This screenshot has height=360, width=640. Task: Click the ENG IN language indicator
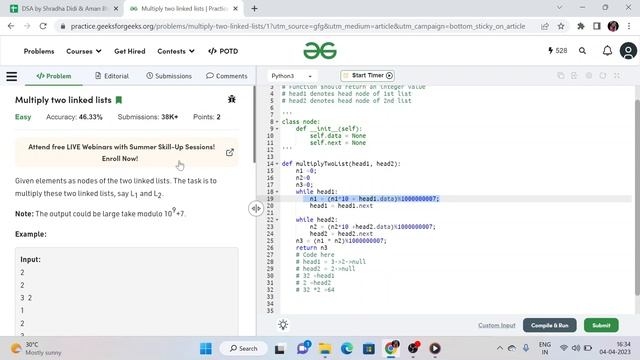pos(545,348)
